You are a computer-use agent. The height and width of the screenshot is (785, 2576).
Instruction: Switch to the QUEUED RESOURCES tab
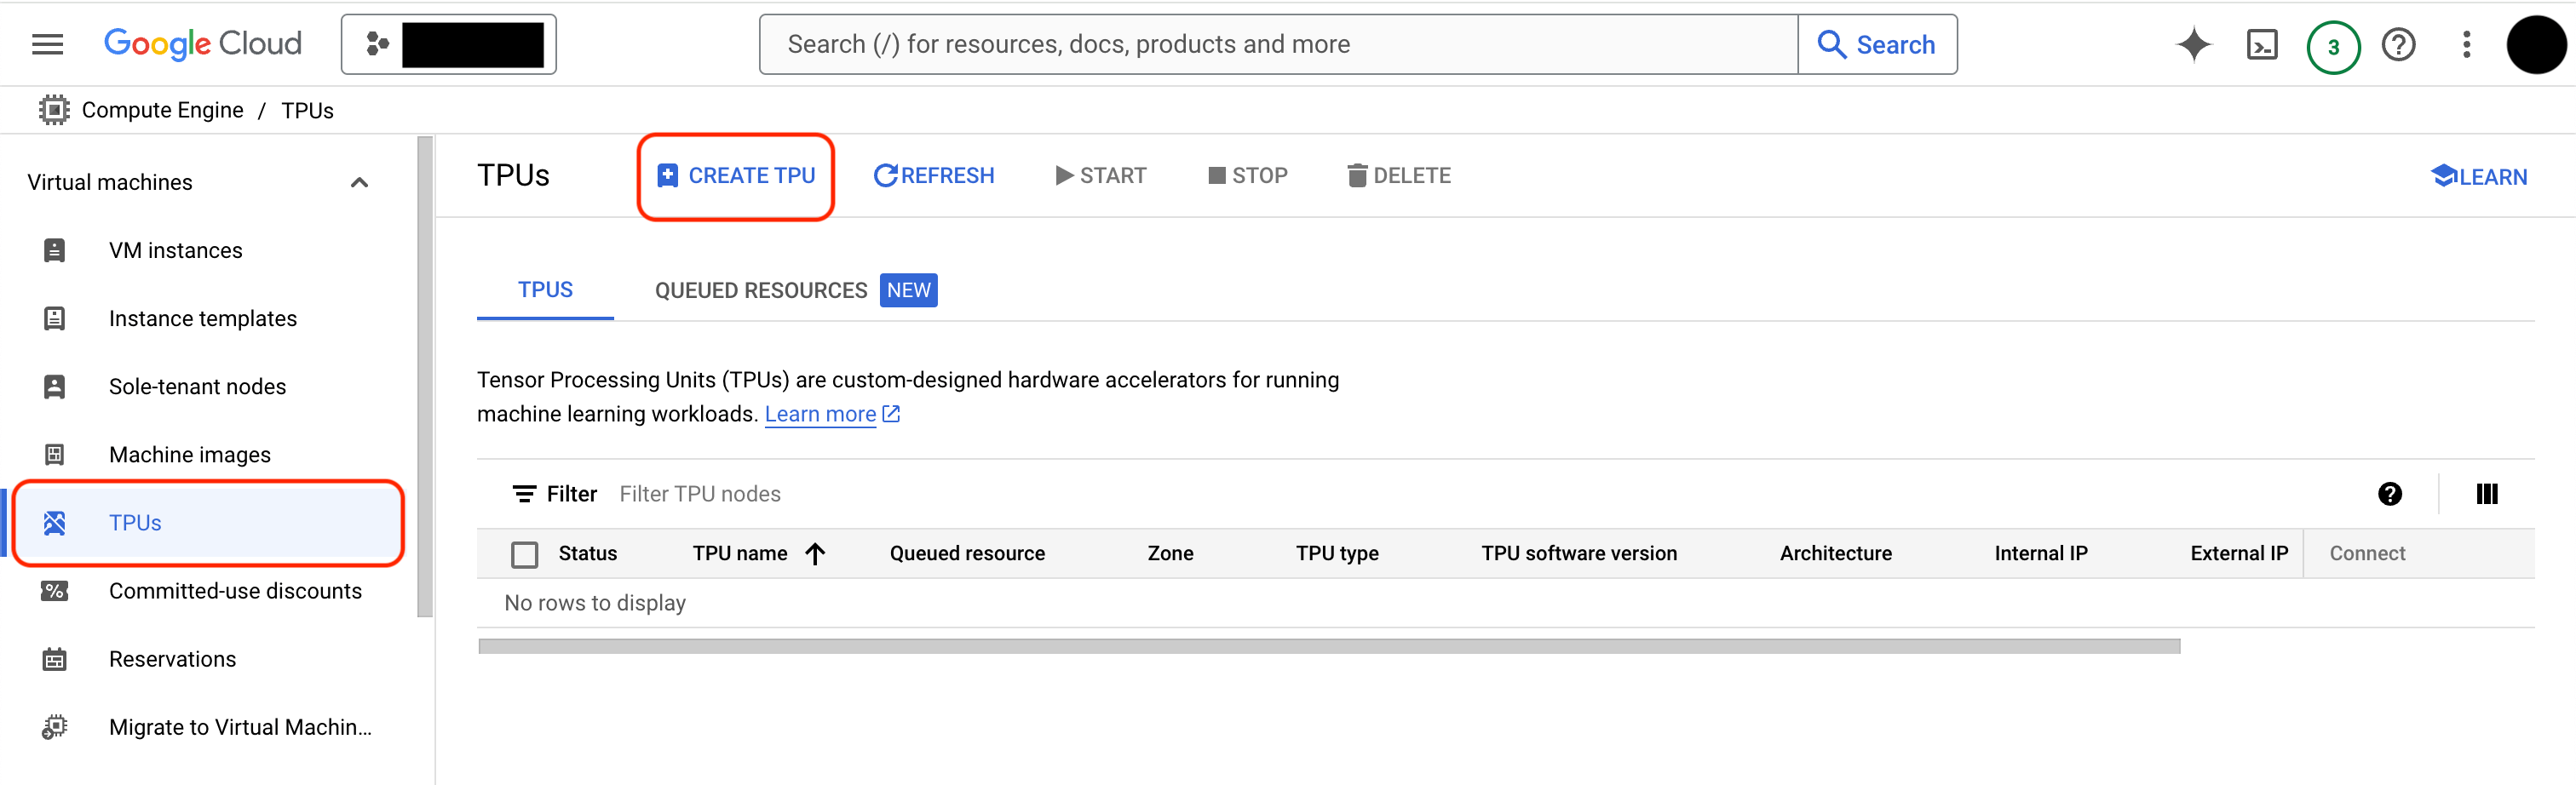pos(760,290)
